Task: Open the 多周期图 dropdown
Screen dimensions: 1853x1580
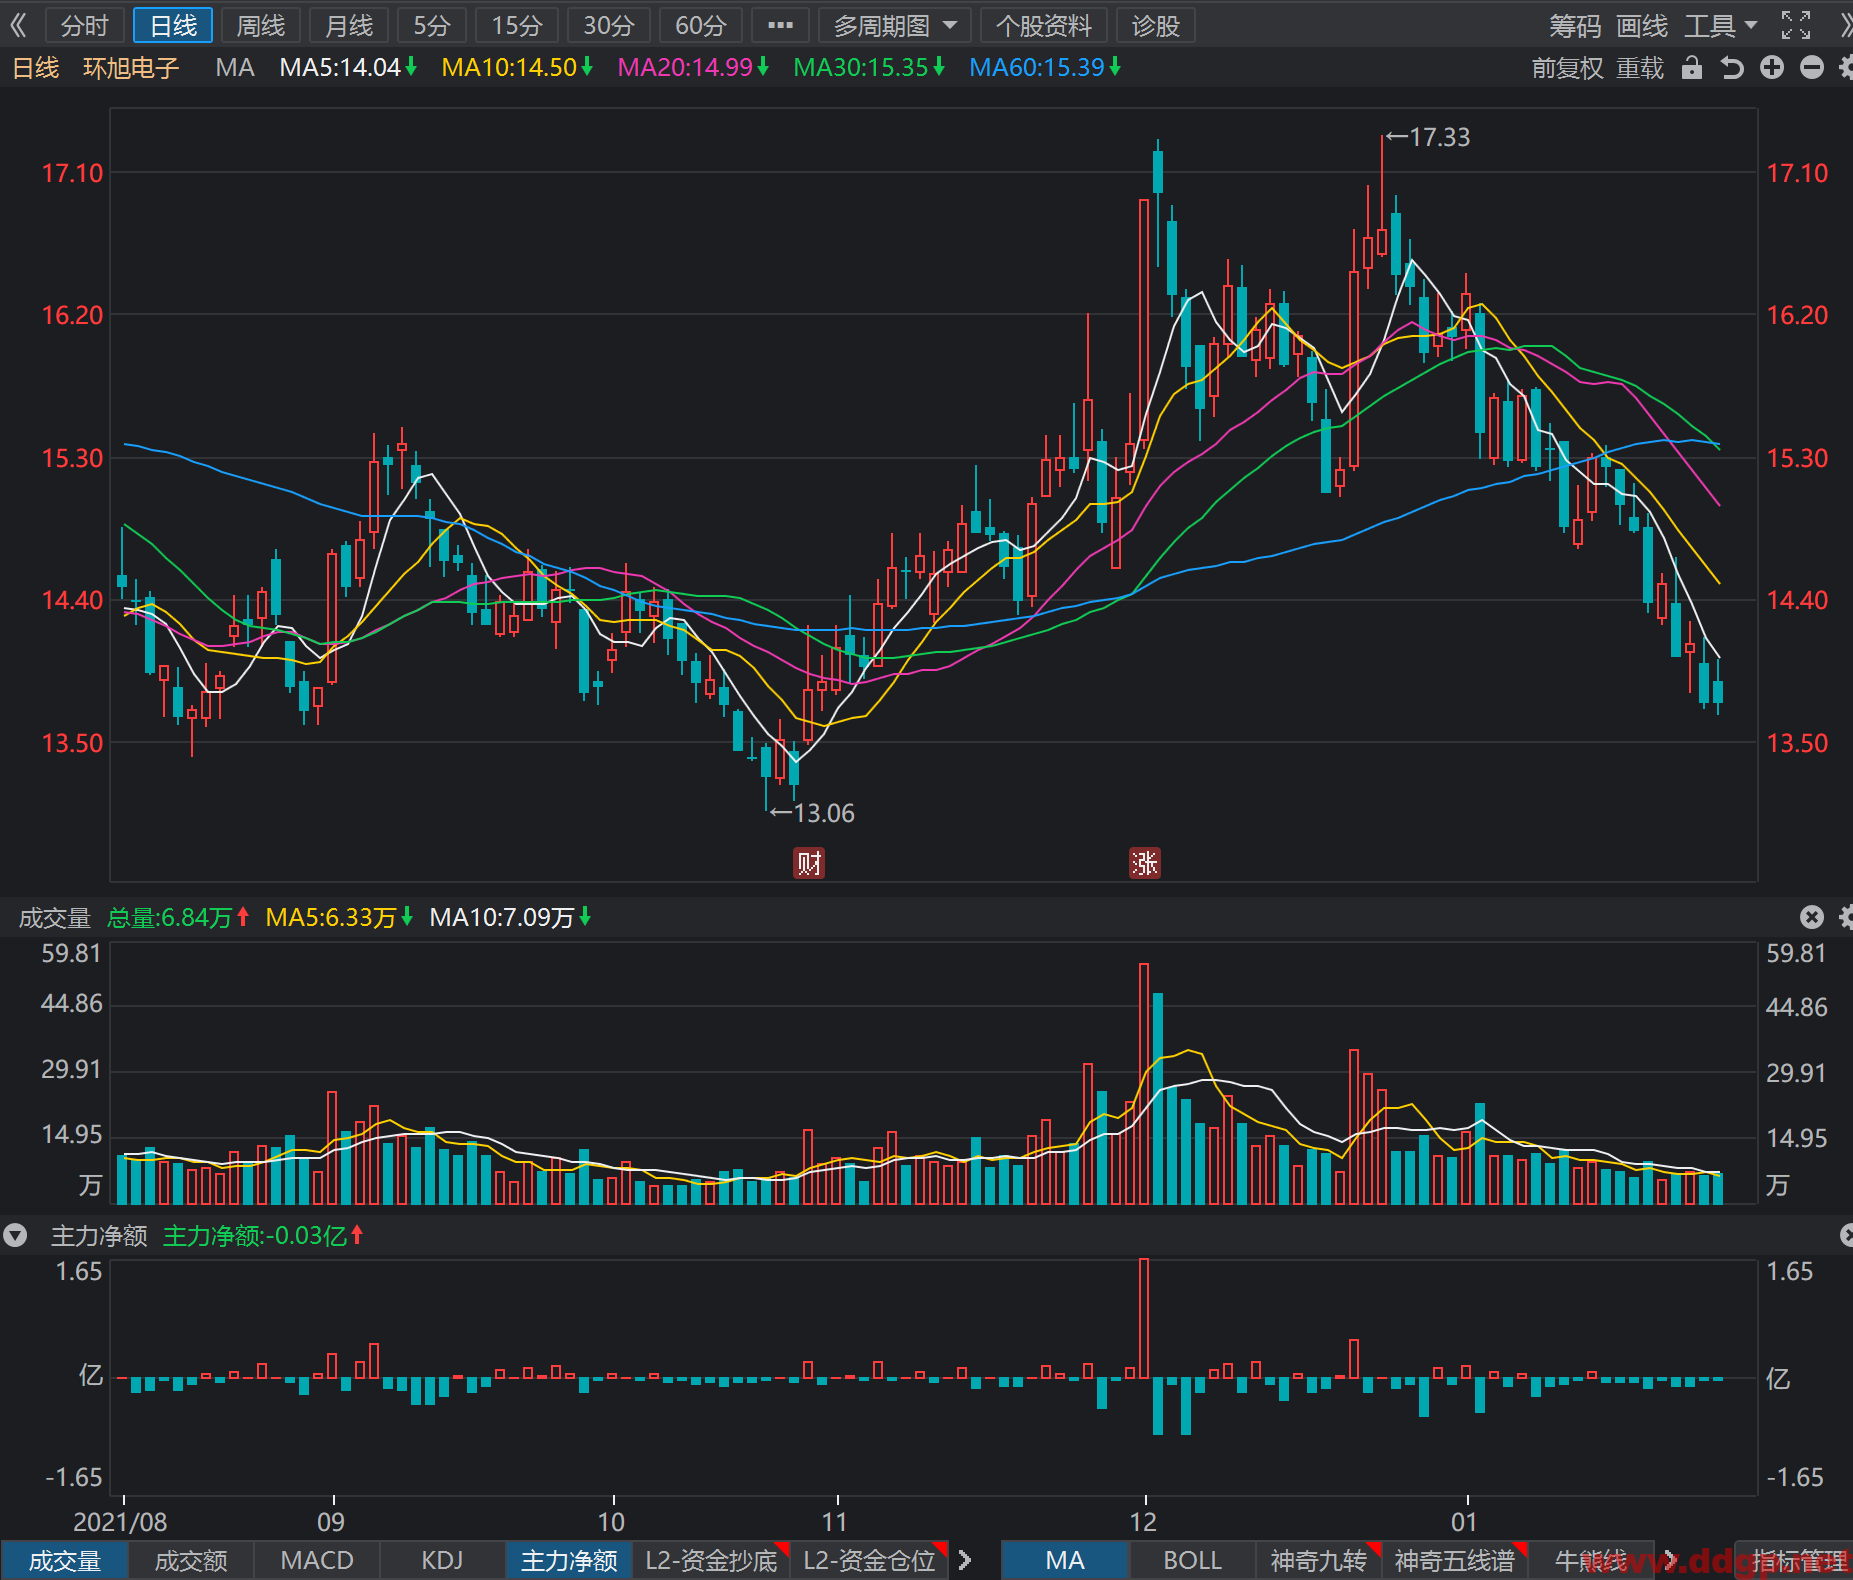Action: tap(895, 25)
